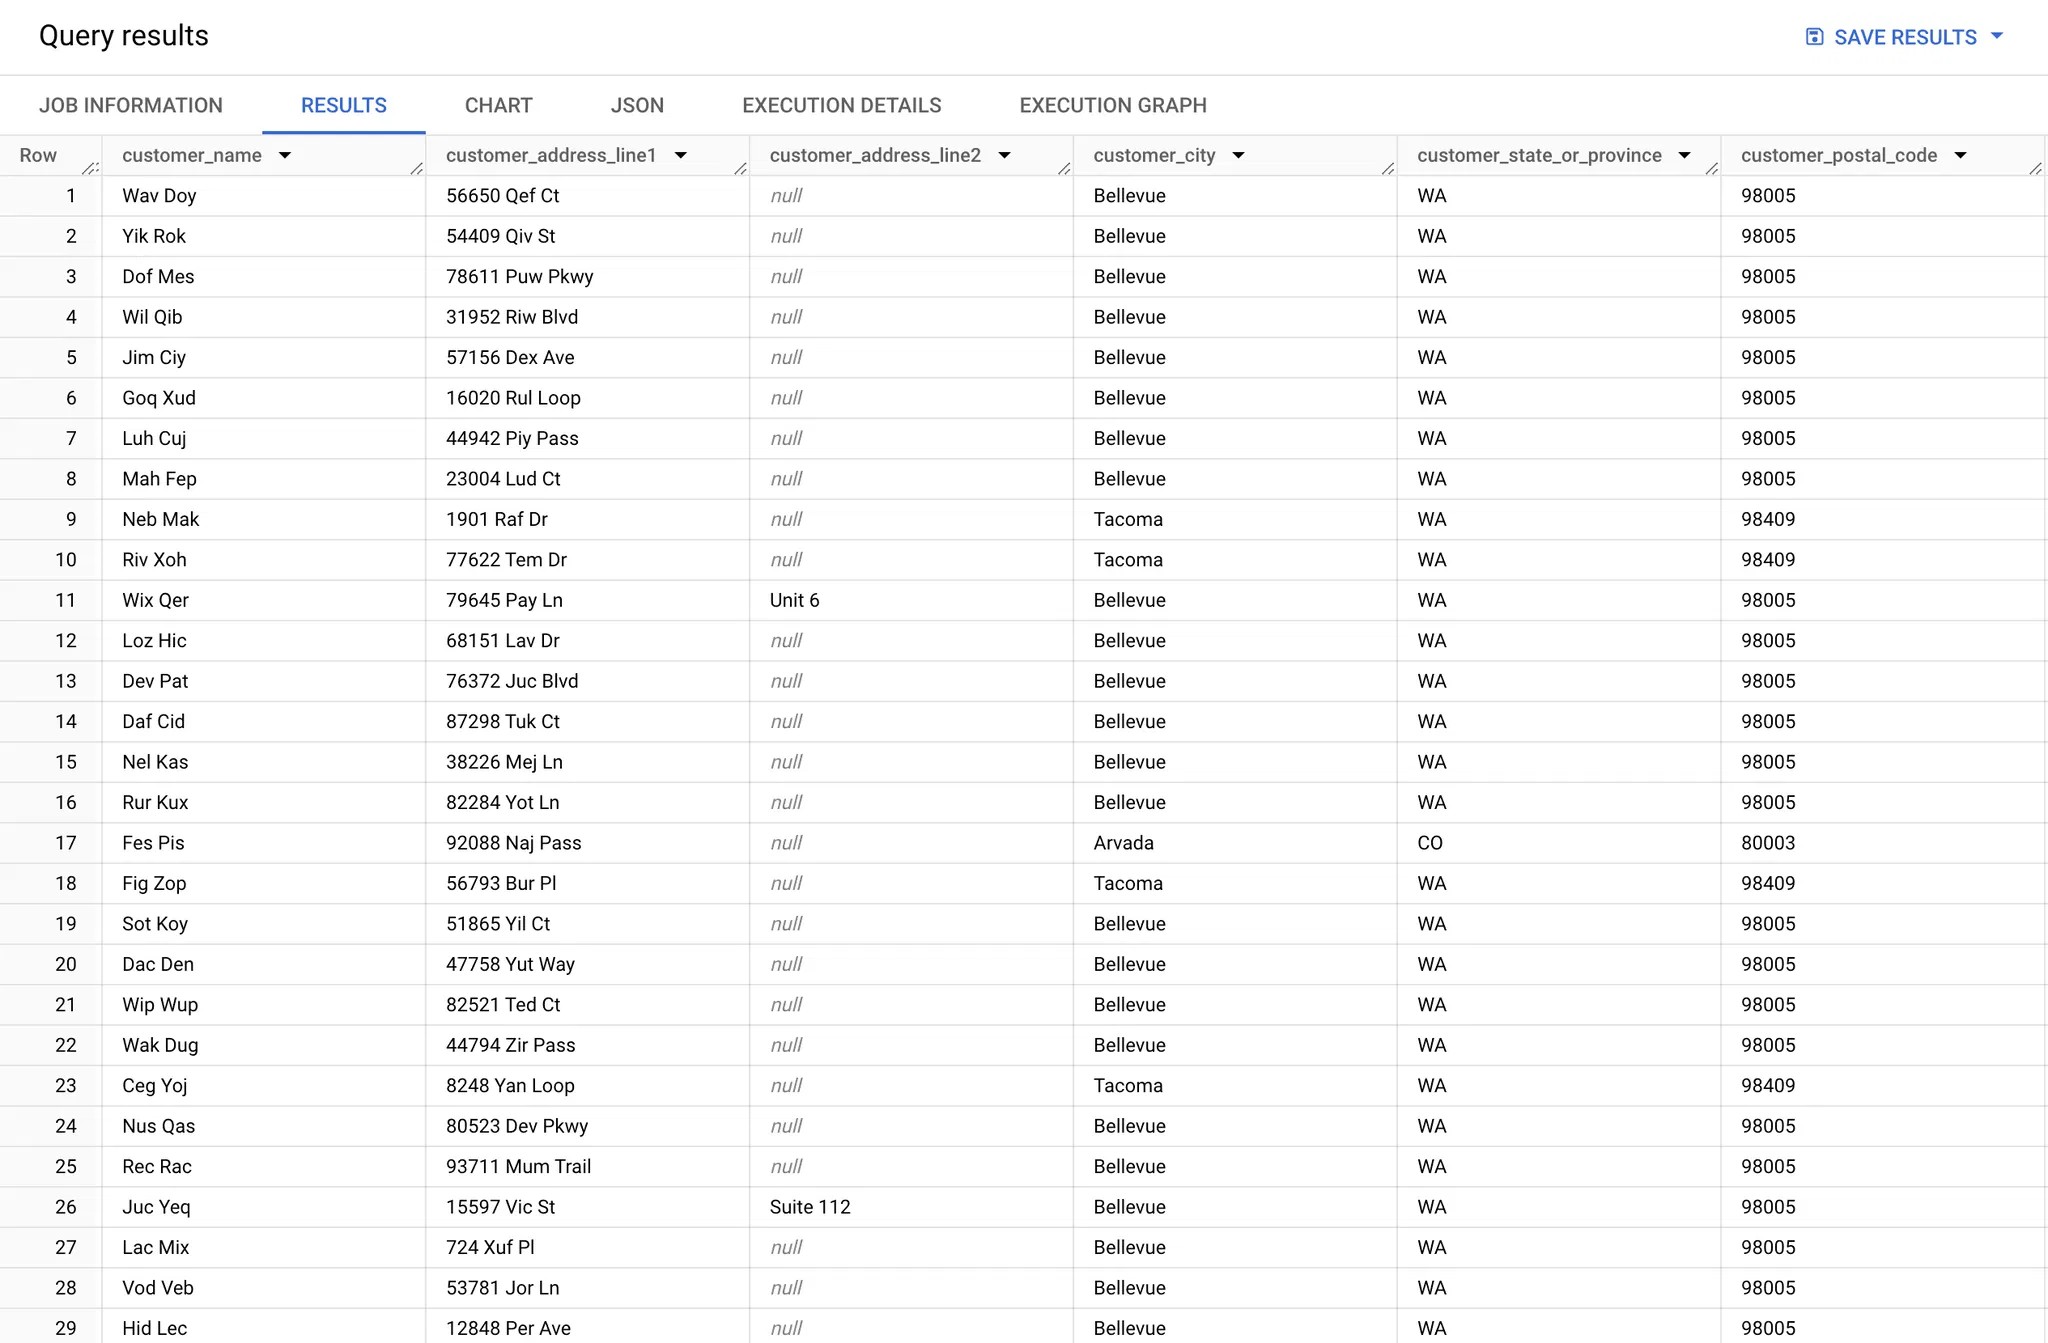This screenshot has width=2048, height=1343.
Task: Click the customer_city column resize handle
Action: (1388, 168)
